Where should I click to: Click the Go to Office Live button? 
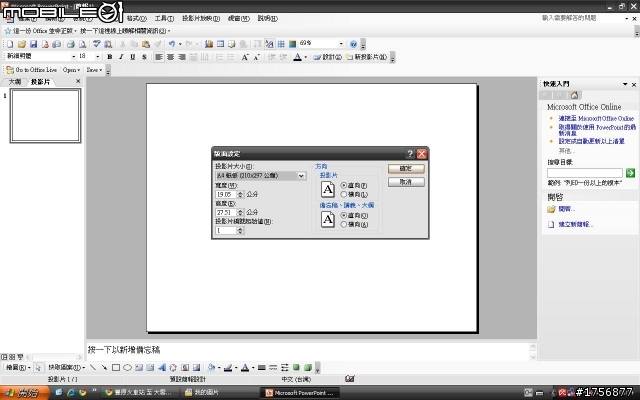(31, 70)
